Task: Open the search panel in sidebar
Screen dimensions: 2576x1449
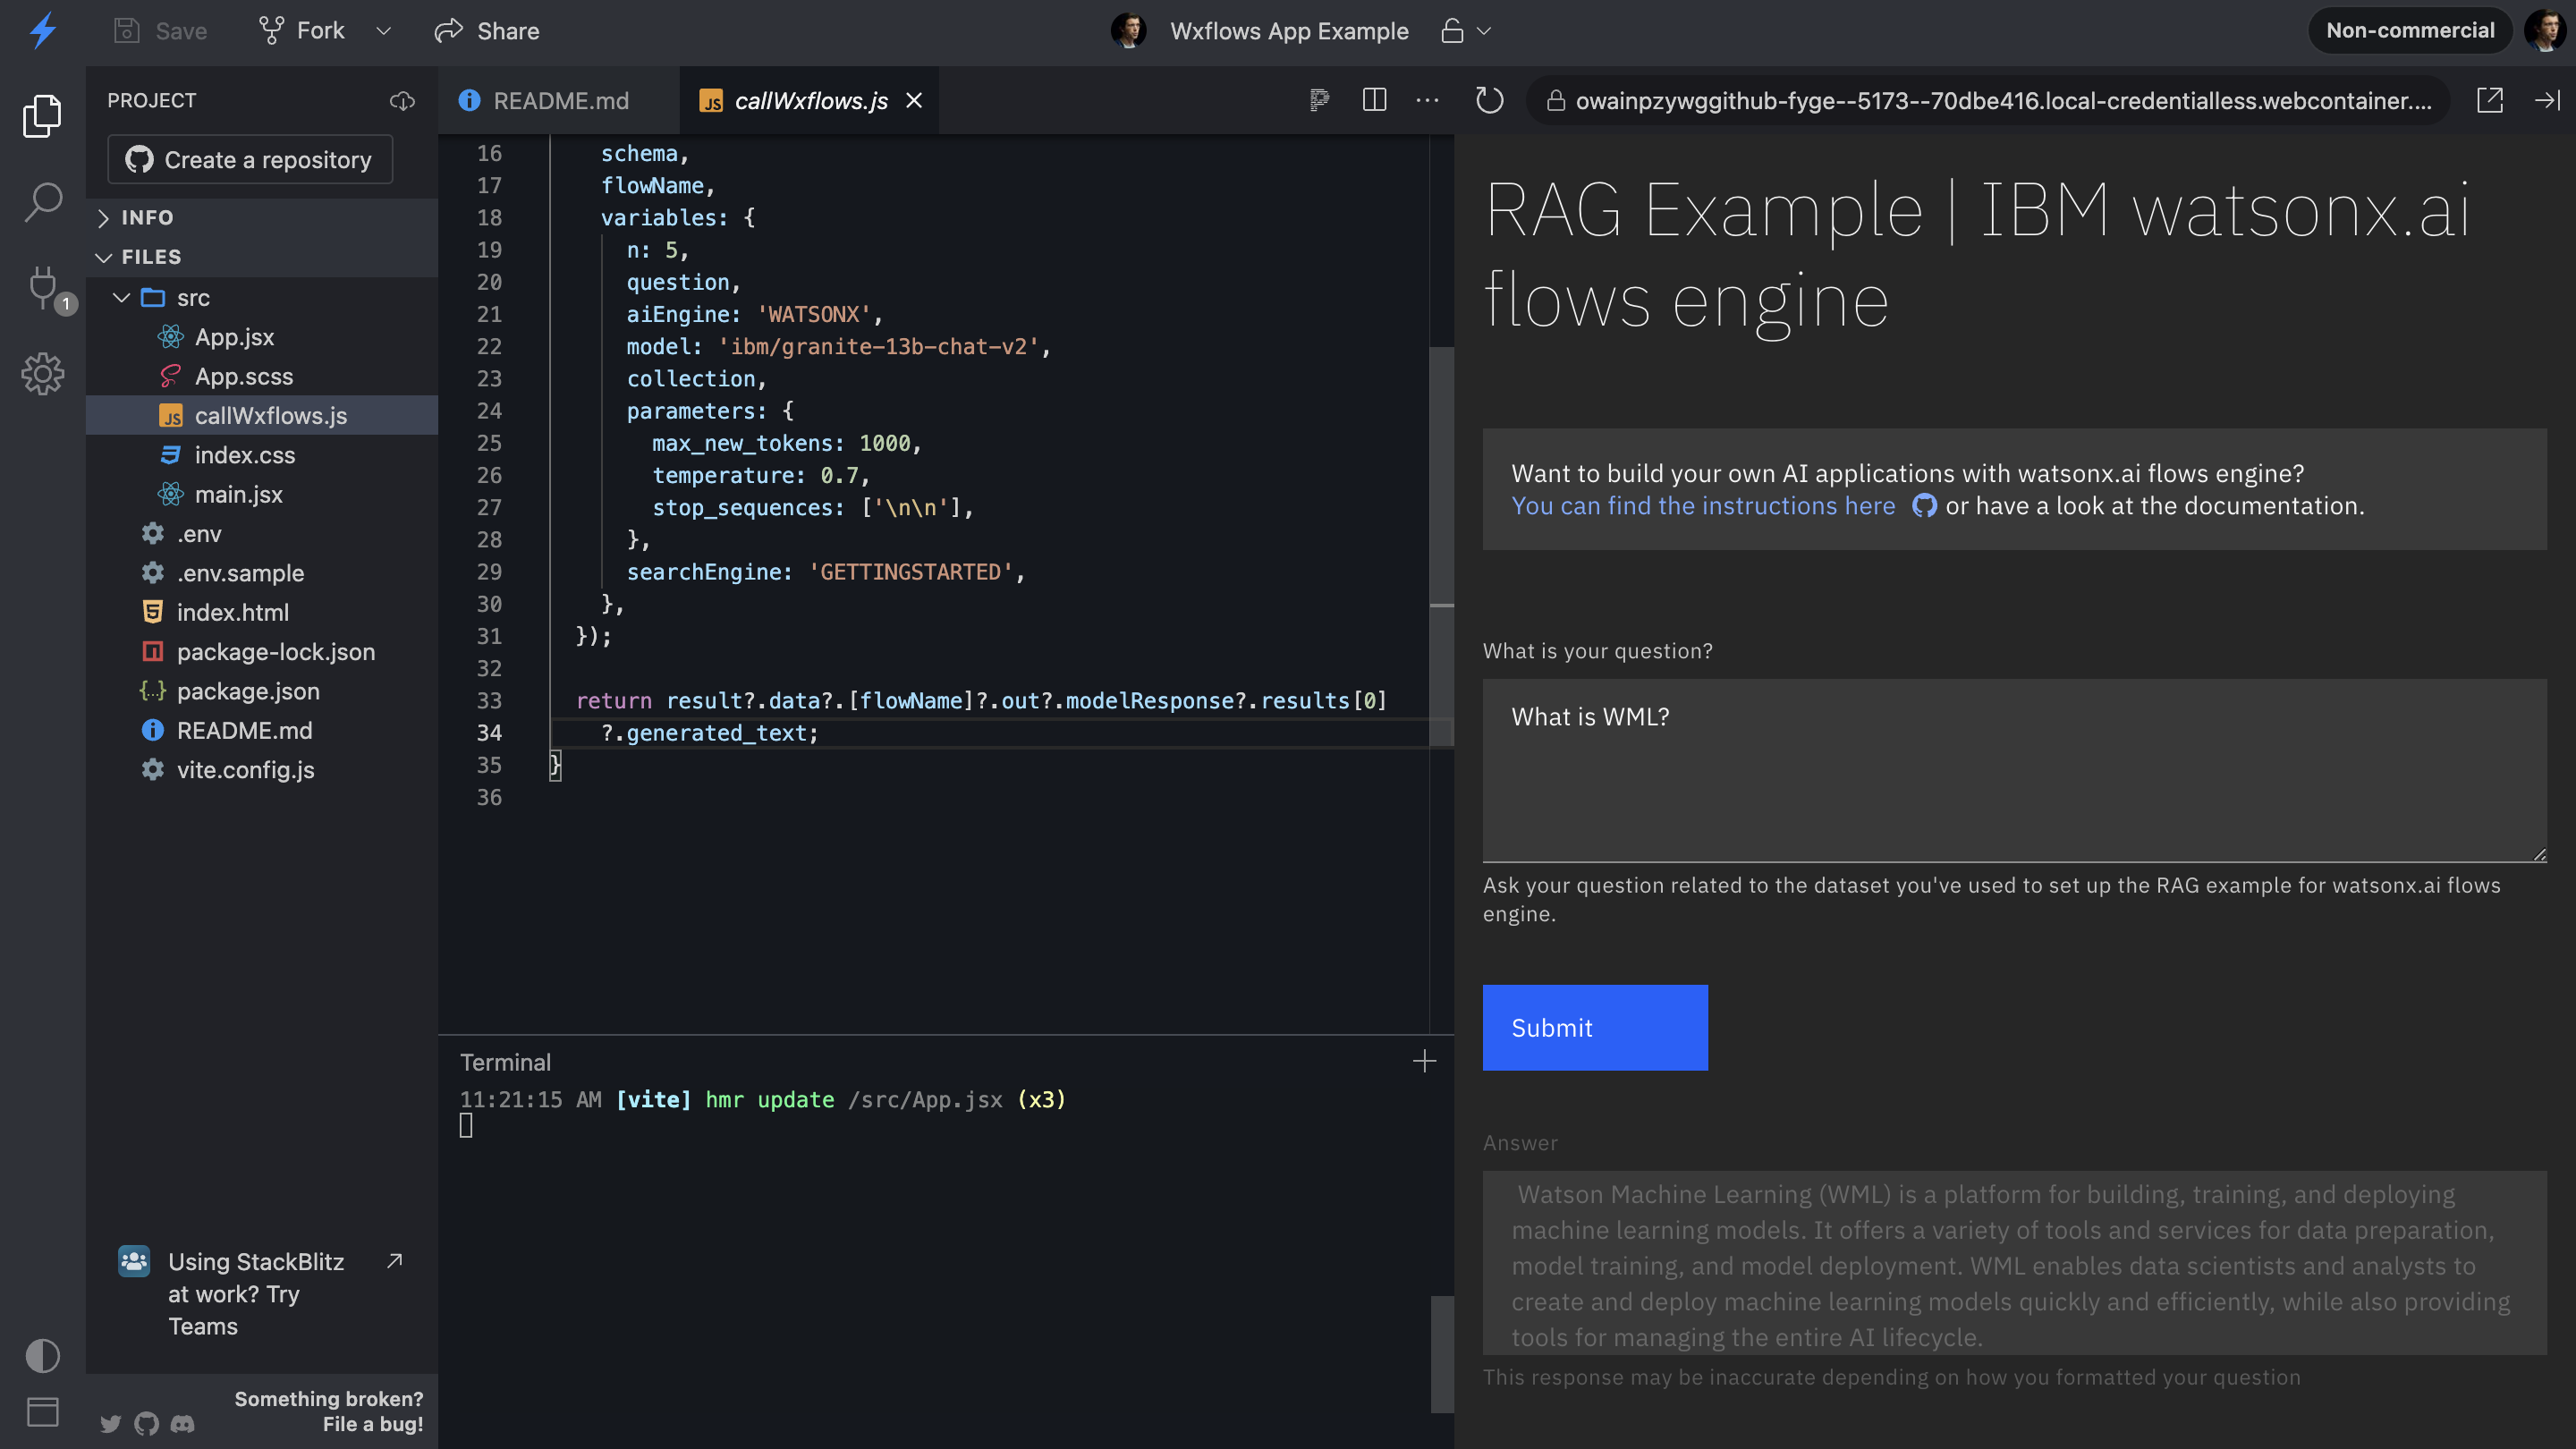Action: (x=43, y=201)
